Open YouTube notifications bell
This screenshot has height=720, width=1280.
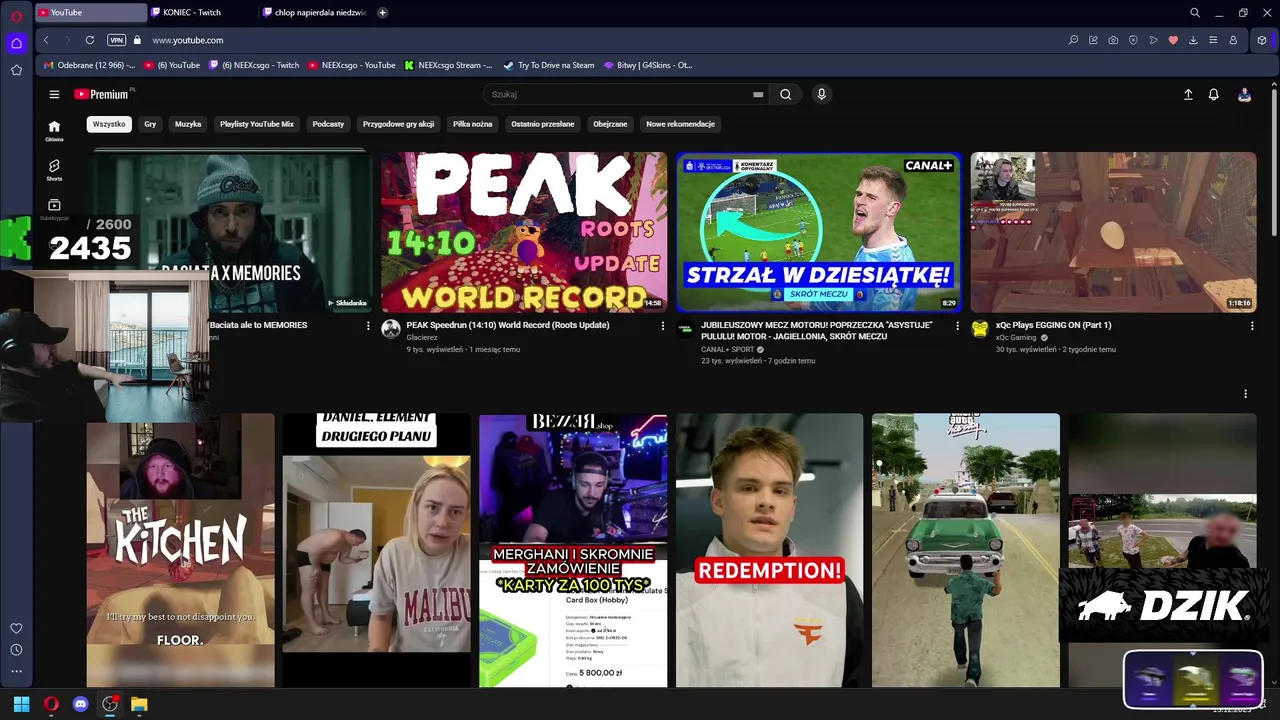1214,94
